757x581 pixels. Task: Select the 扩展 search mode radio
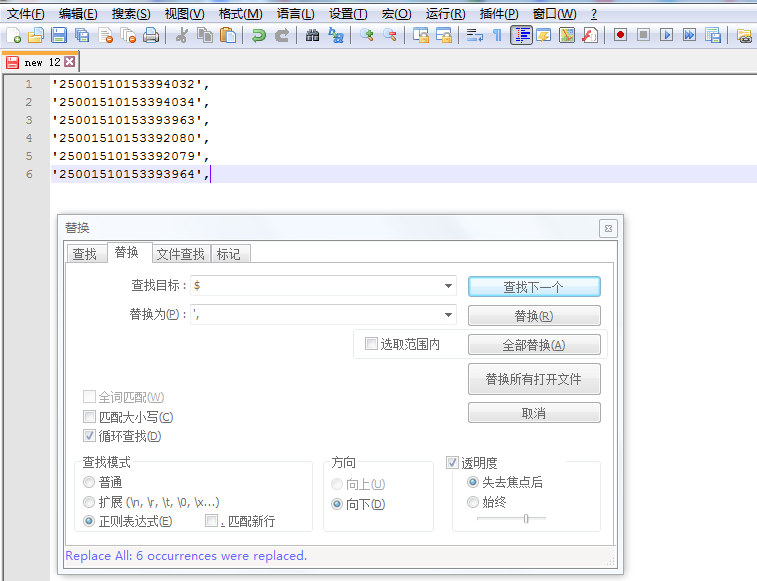pos(89,502)
